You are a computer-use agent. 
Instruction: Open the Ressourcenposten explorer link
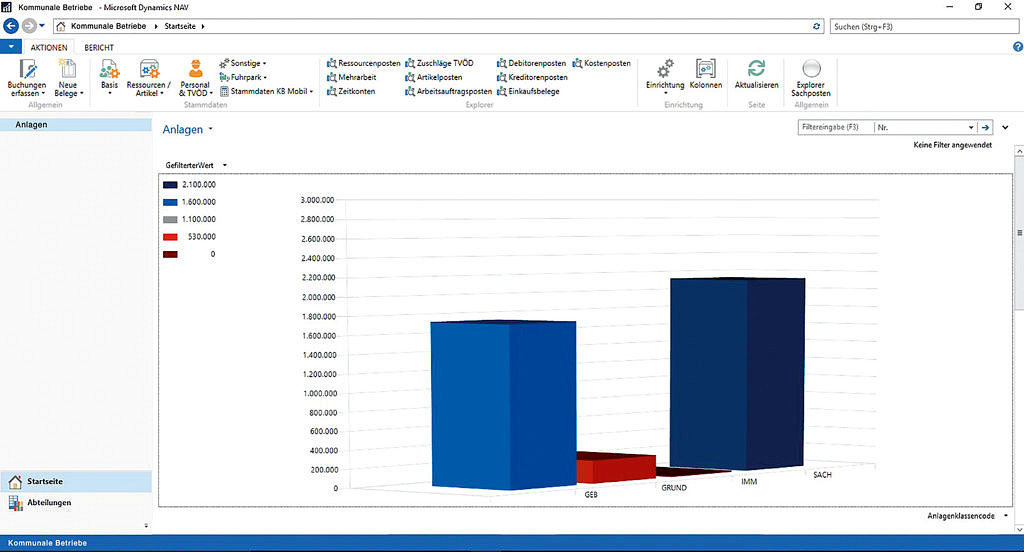364,63
